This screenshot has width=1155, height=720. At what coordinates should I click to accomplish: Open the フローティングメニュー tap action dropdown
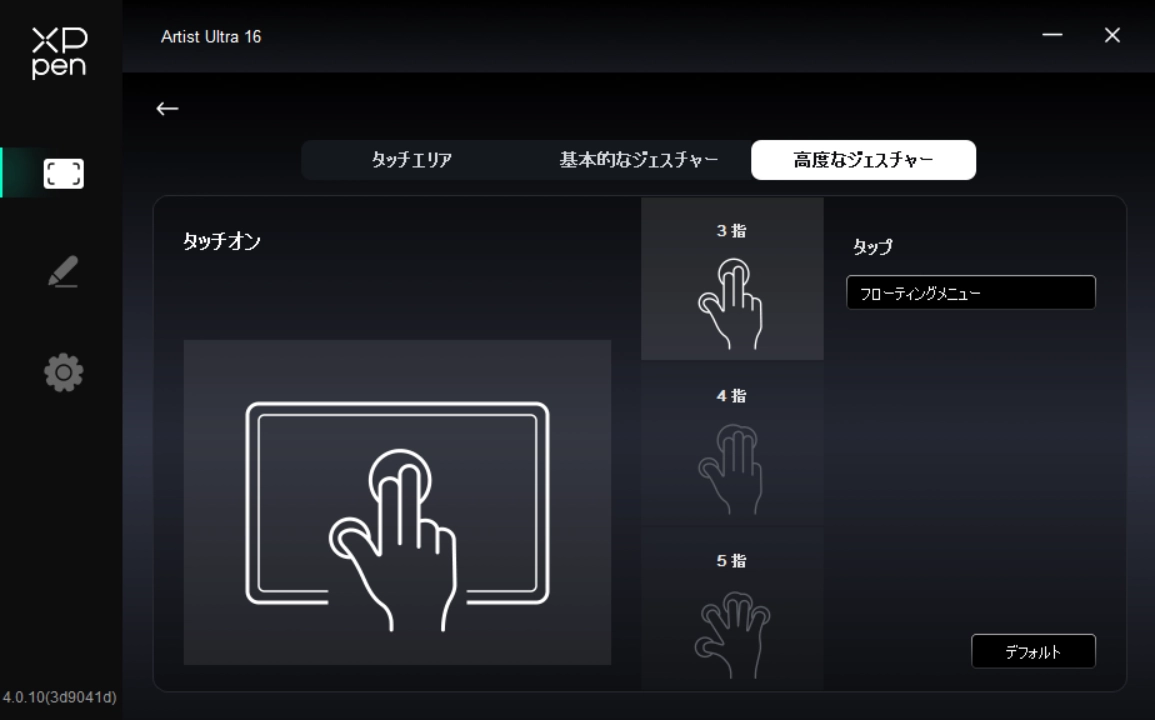970,293
